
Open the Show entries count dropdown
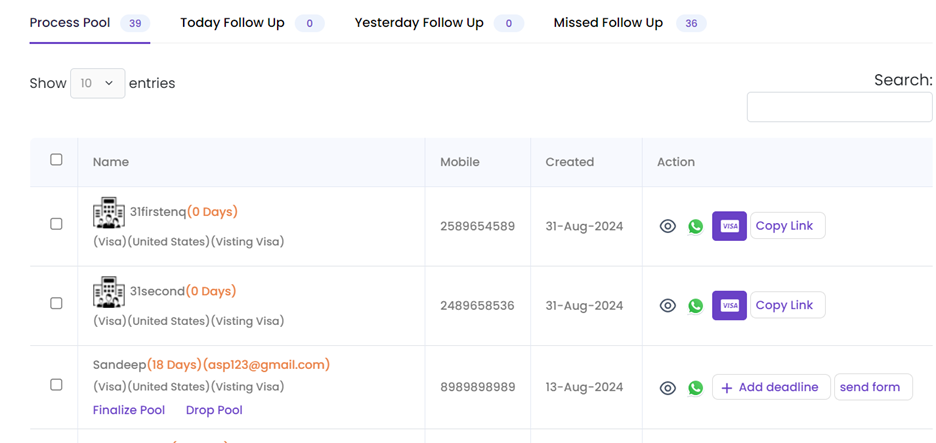click(98, 83)
